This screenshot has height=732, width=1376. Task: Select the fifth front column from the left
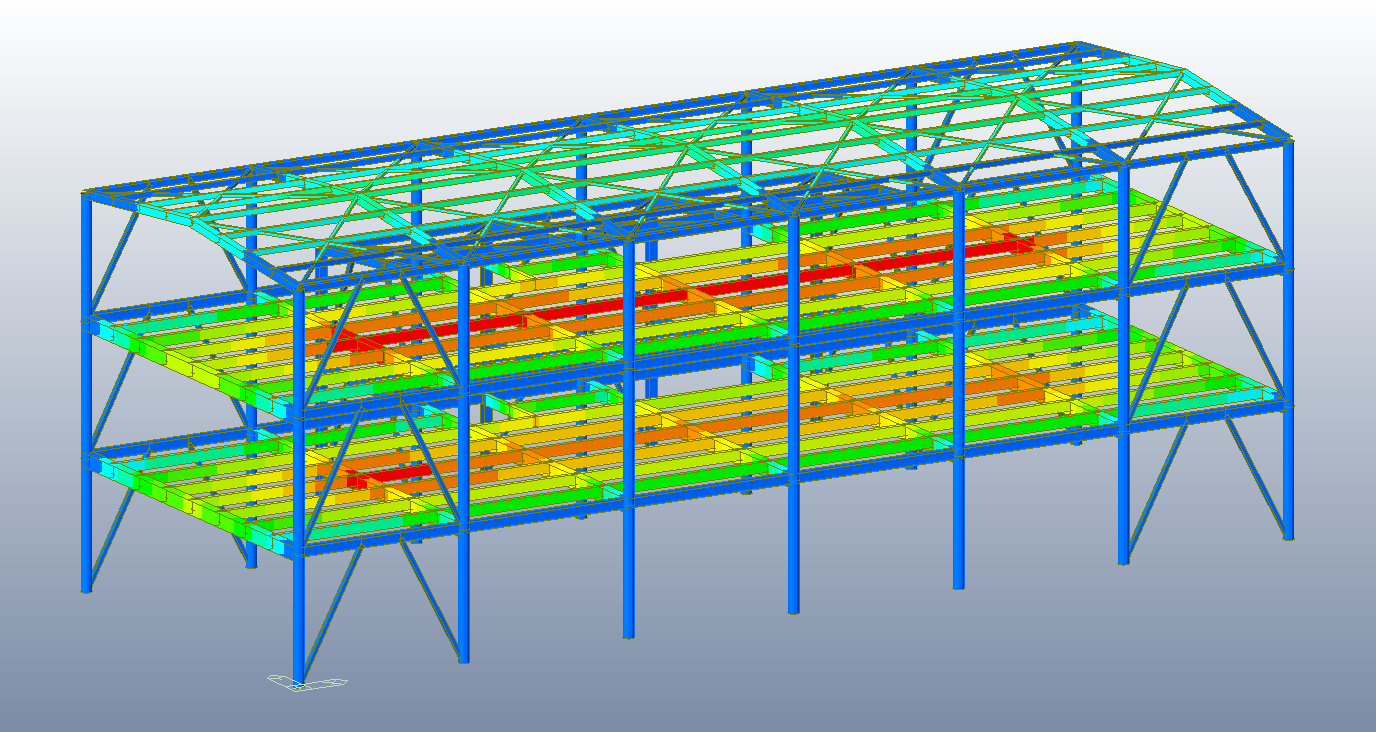[x=958, y=520]
